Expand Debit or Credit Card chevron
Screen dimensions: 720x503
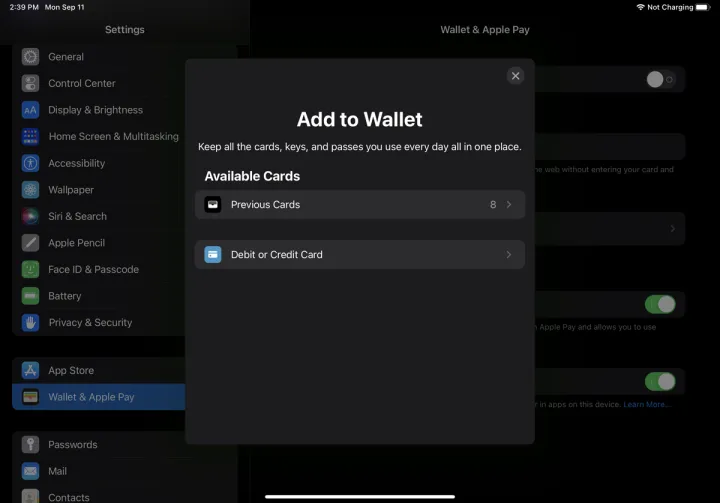(508, 255)
